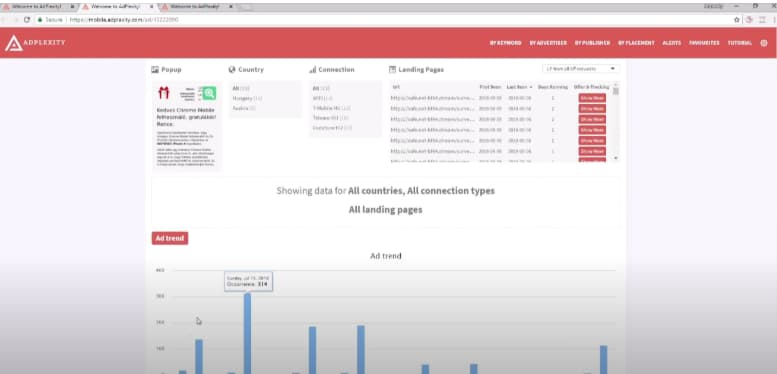
Task: Filter by Austria country
Action: (x=244, y=107)
